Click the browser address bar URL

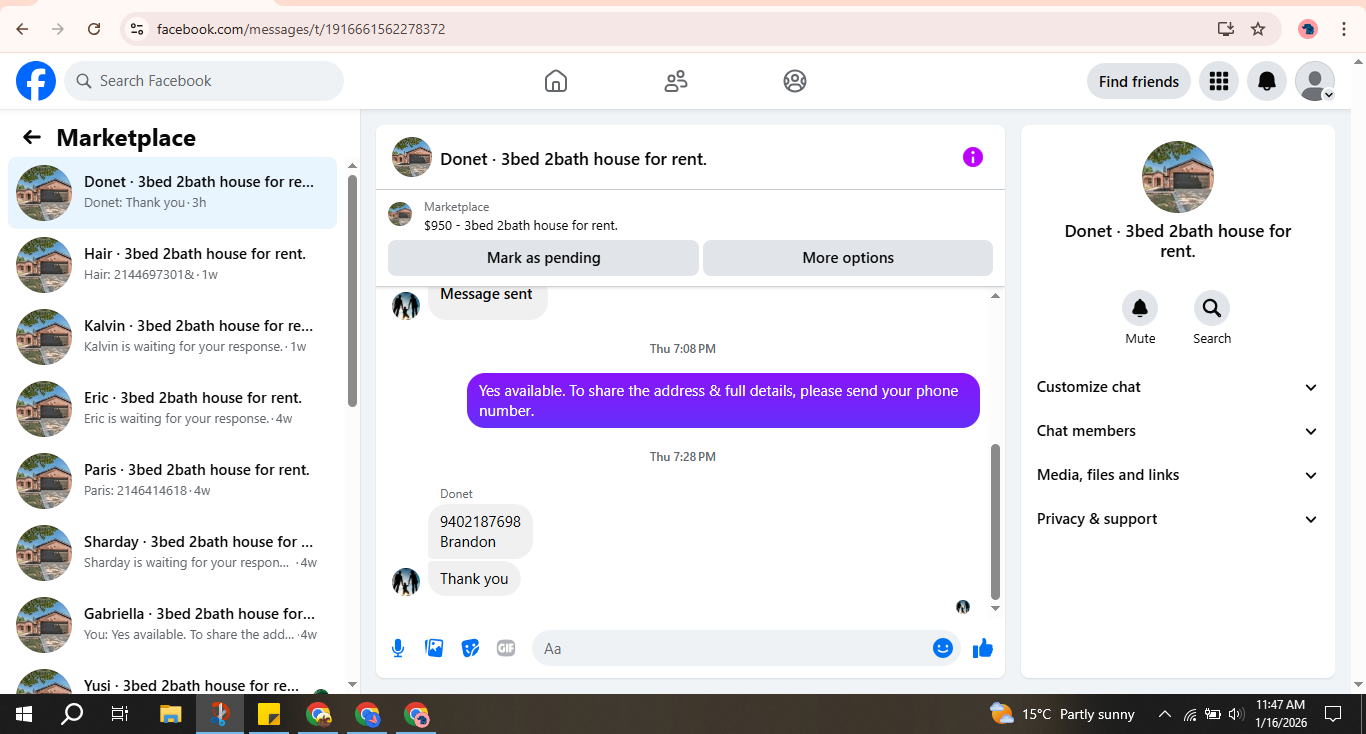pyautogui.click(x=301, y=29)
